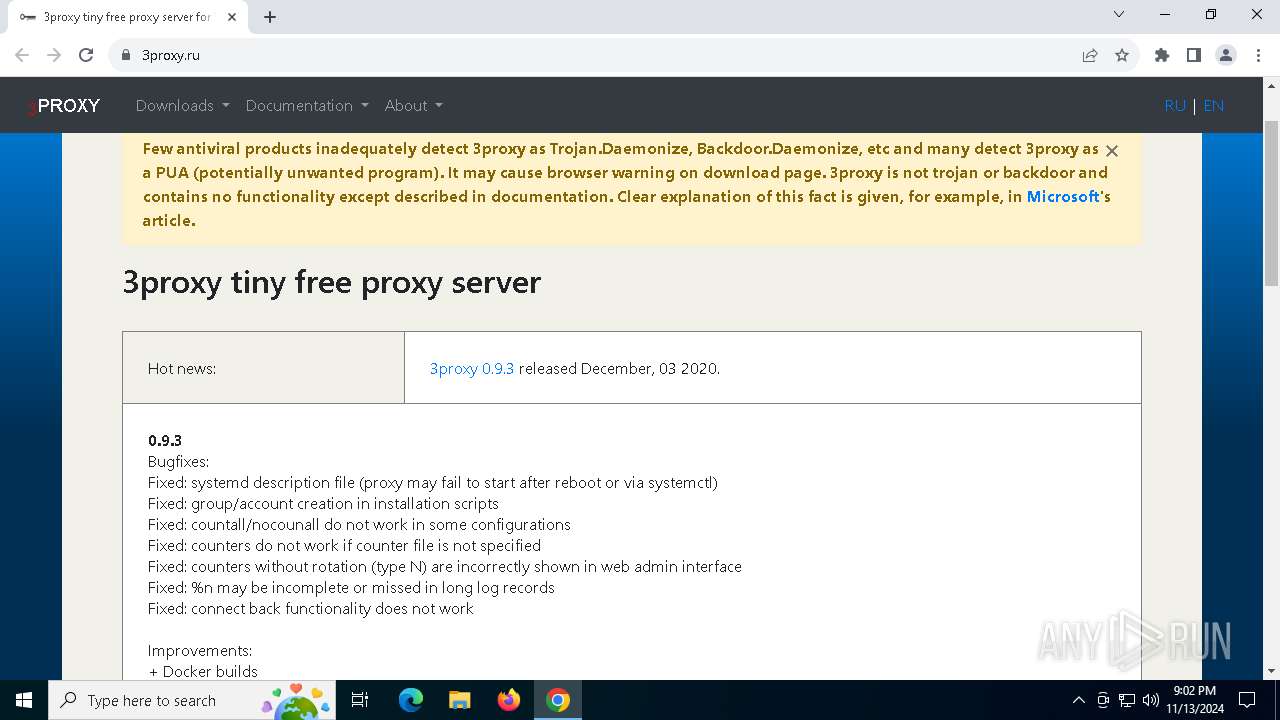Screen dimensions: 1280x720
Task: Click the browser forward arrow
Action: tap(54, 55)
